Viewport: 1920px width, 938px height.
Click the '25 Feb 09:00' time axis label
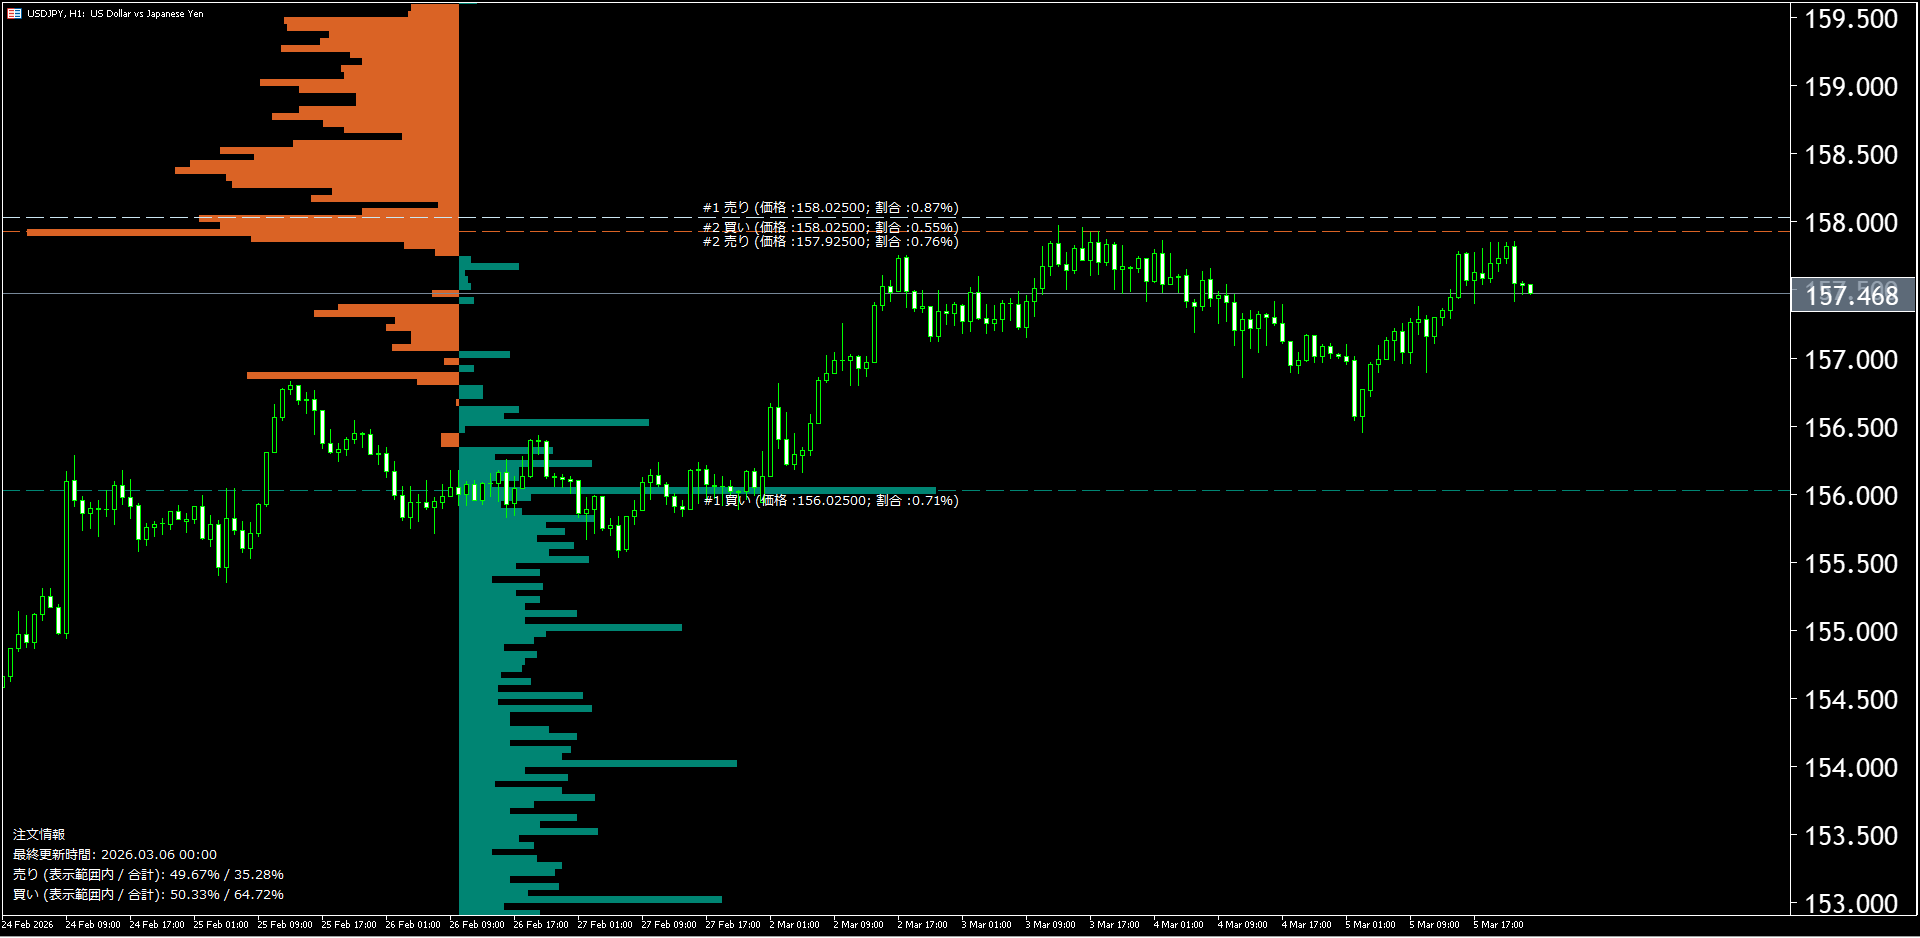pos(285,925)
